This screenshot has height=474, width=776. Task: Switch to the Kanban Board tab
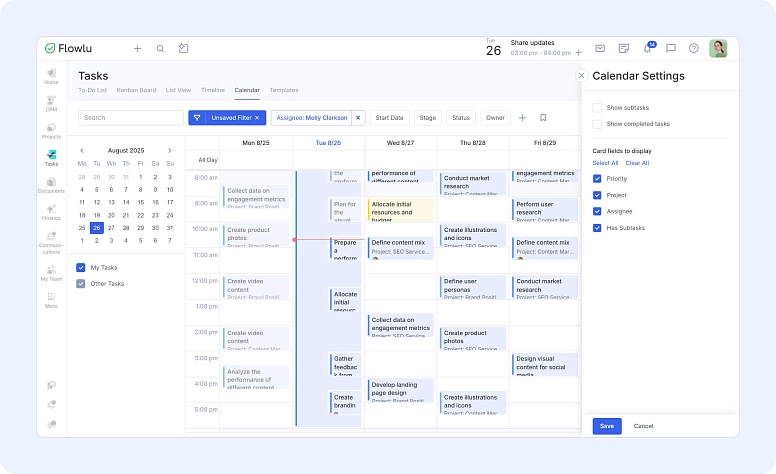pos(136,90)
